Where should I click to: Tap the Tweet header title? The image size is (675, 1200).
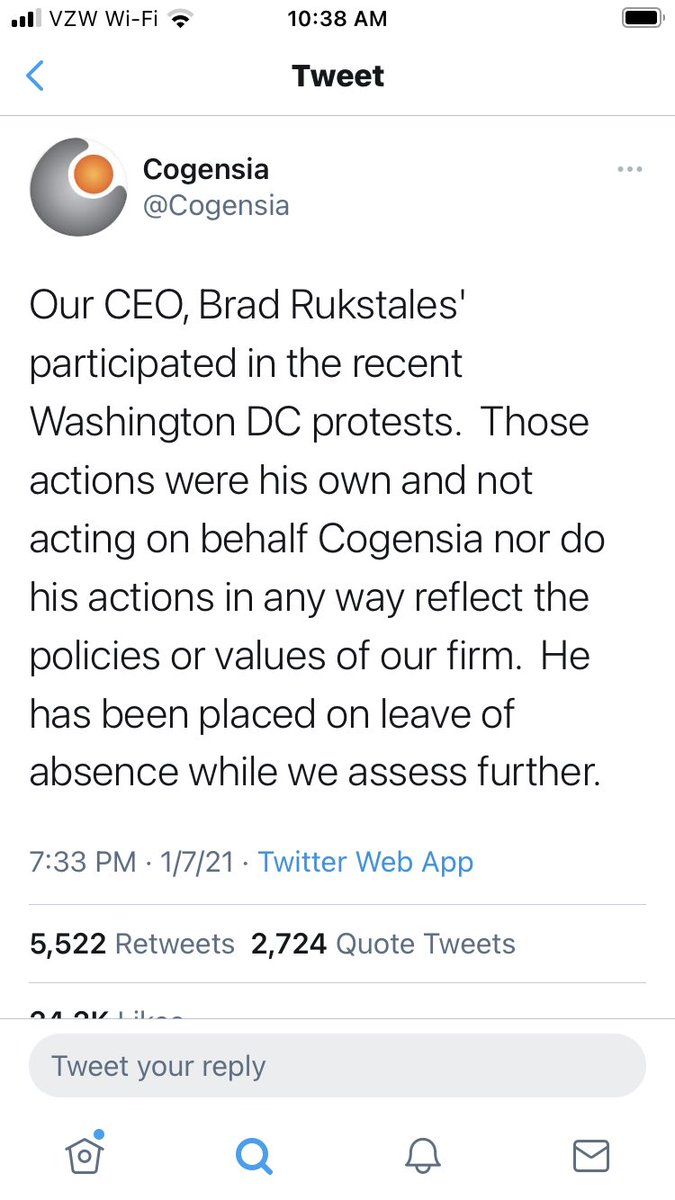click(338, 76)
